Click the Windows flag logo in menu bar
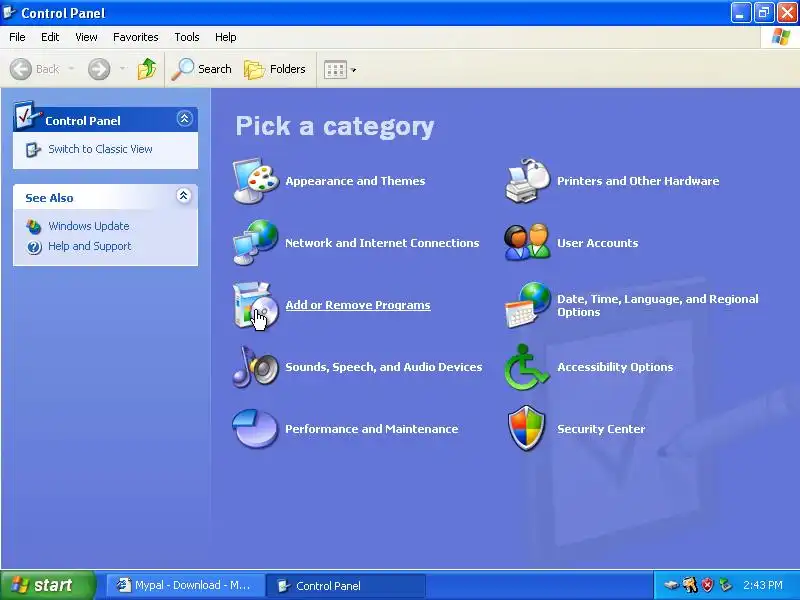The height and width of the screenshot is (600, 800). 781,37
